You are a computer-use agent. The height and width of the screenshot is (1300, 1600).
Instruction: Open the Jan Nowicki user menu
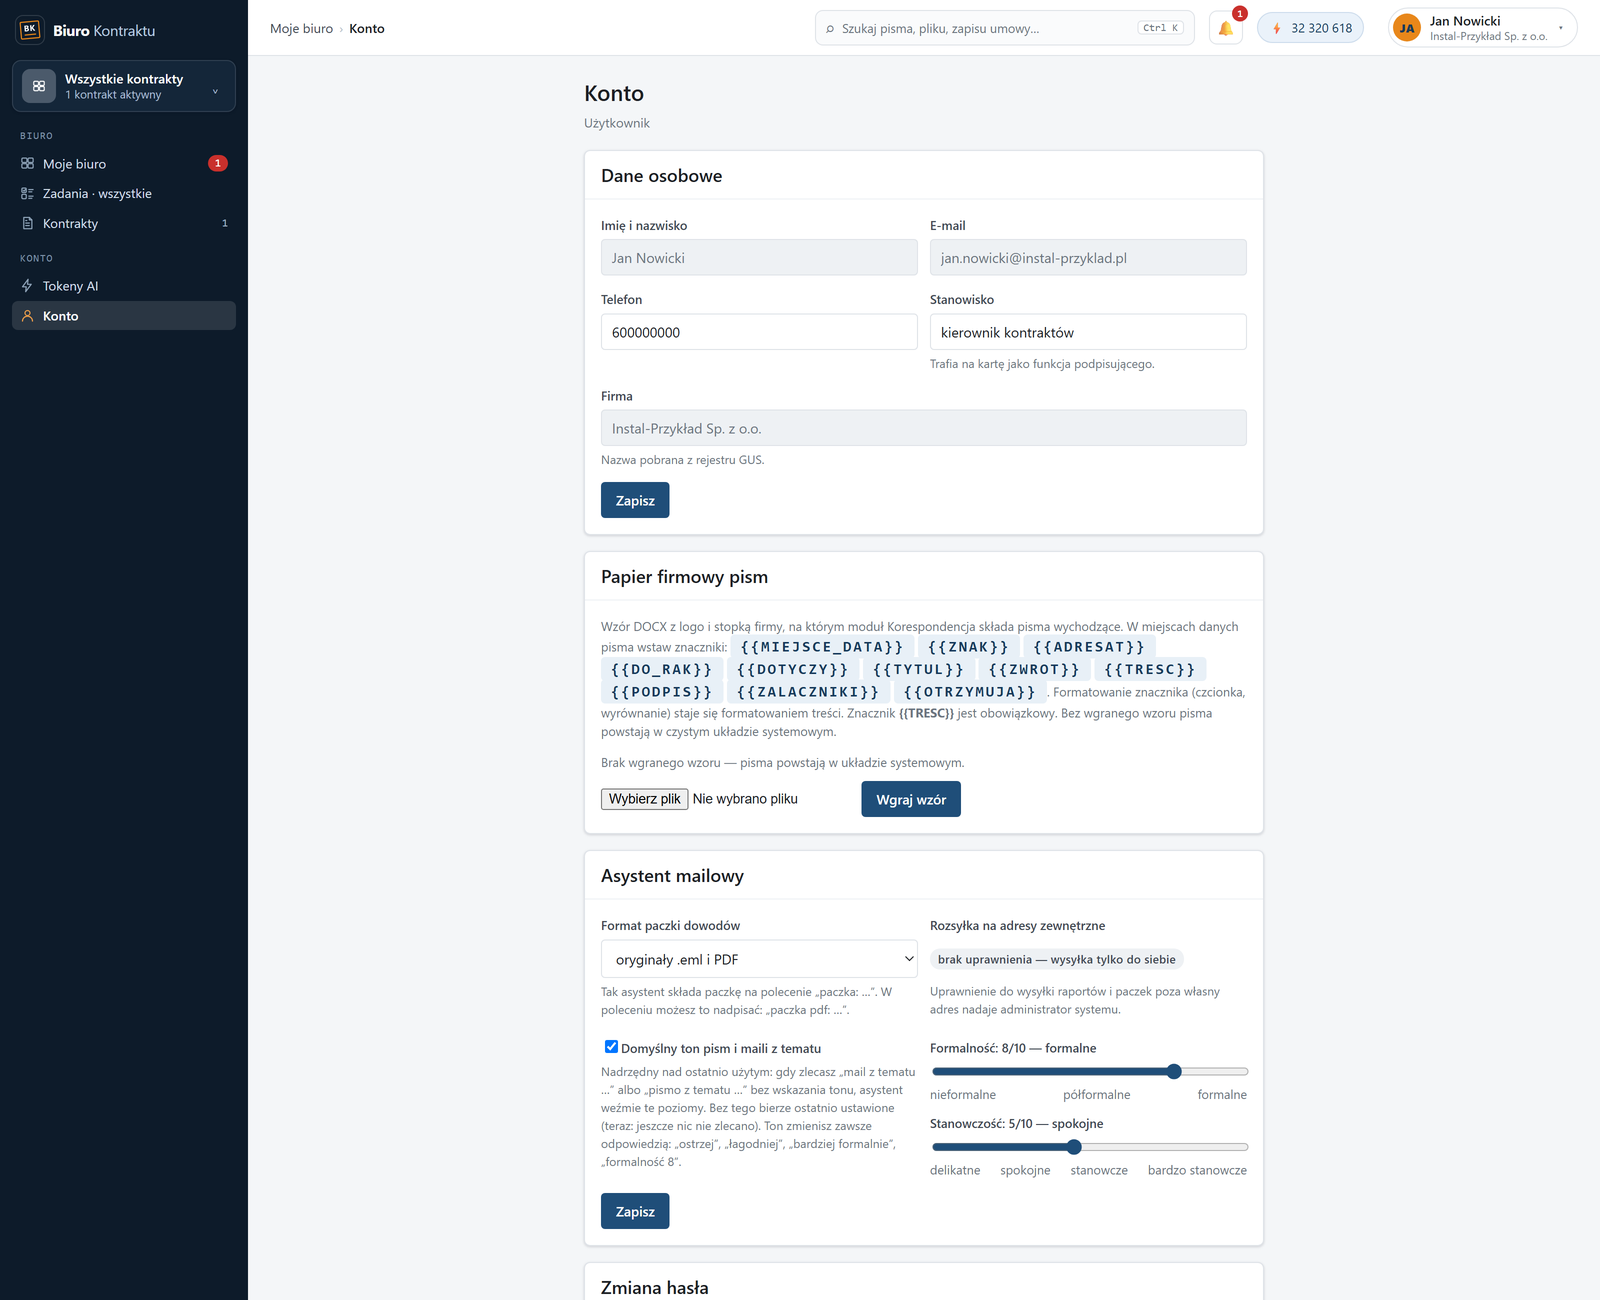click(1482, 28)
